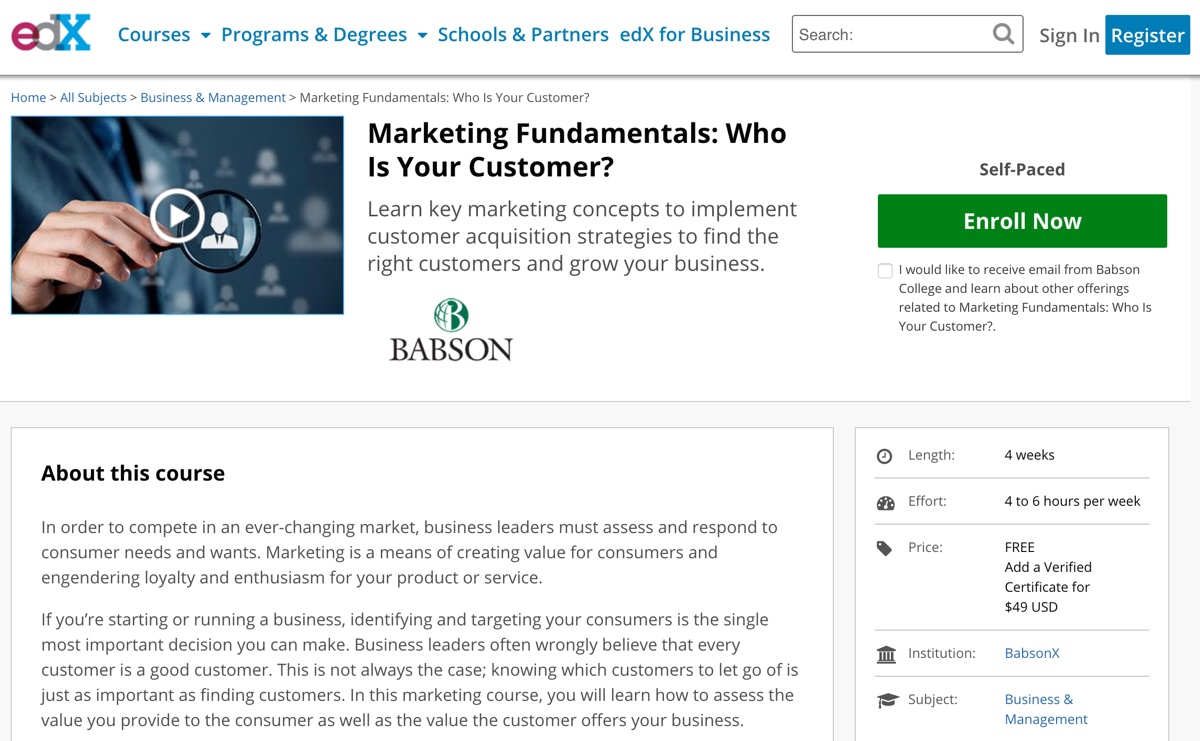Viewport: 1200px width, 741px height.
Task: Click the Register button
Action: click(1147, 34)
